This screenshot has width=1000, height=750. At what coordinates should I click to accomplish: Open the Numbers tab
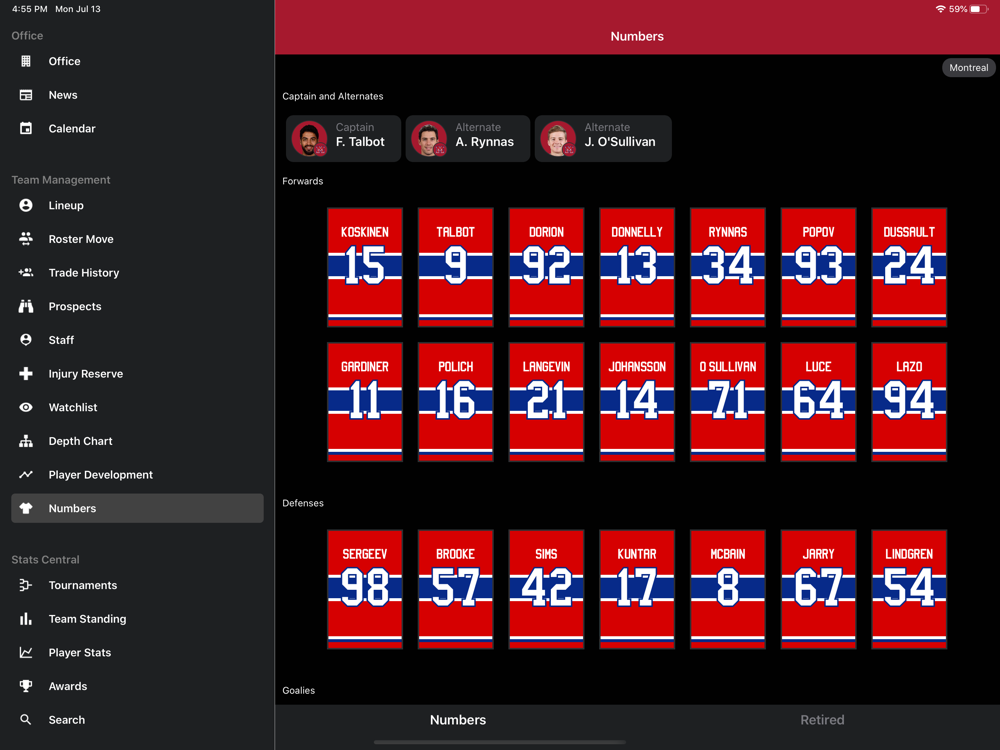pos(458,719)
